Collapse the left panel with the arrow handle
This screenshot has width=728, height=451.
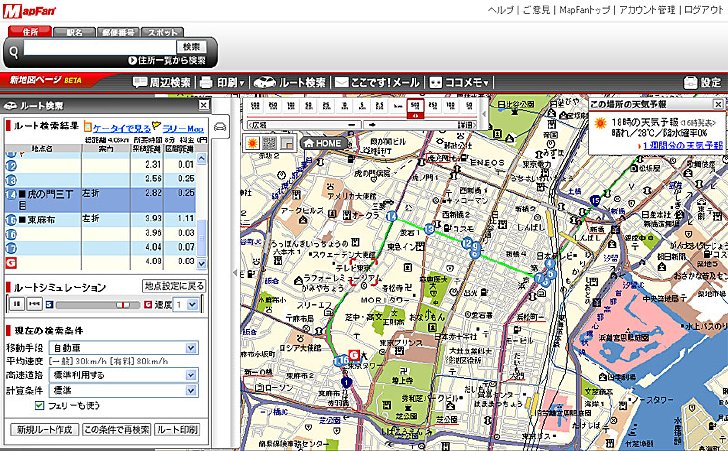point(235,273)
